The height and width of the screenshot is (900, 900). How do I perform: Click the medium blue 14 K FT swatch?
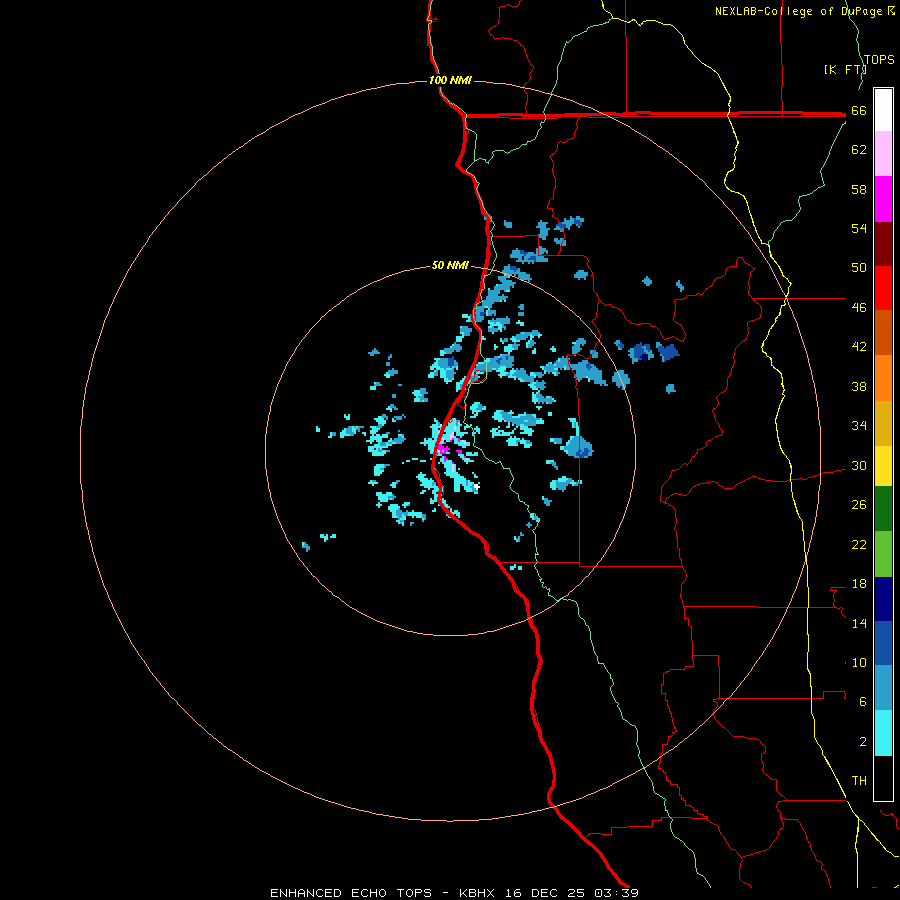883,643
